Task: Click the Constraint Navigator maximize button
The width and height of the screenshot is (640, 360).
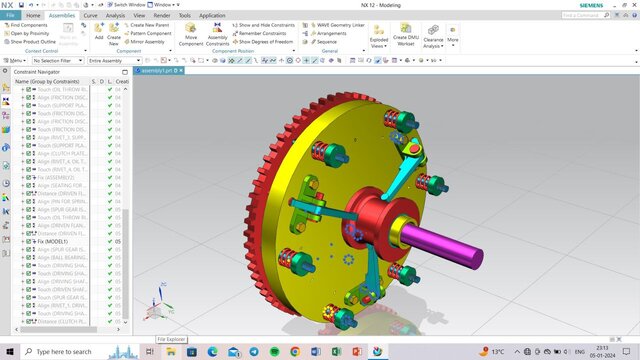Action: 125,72
